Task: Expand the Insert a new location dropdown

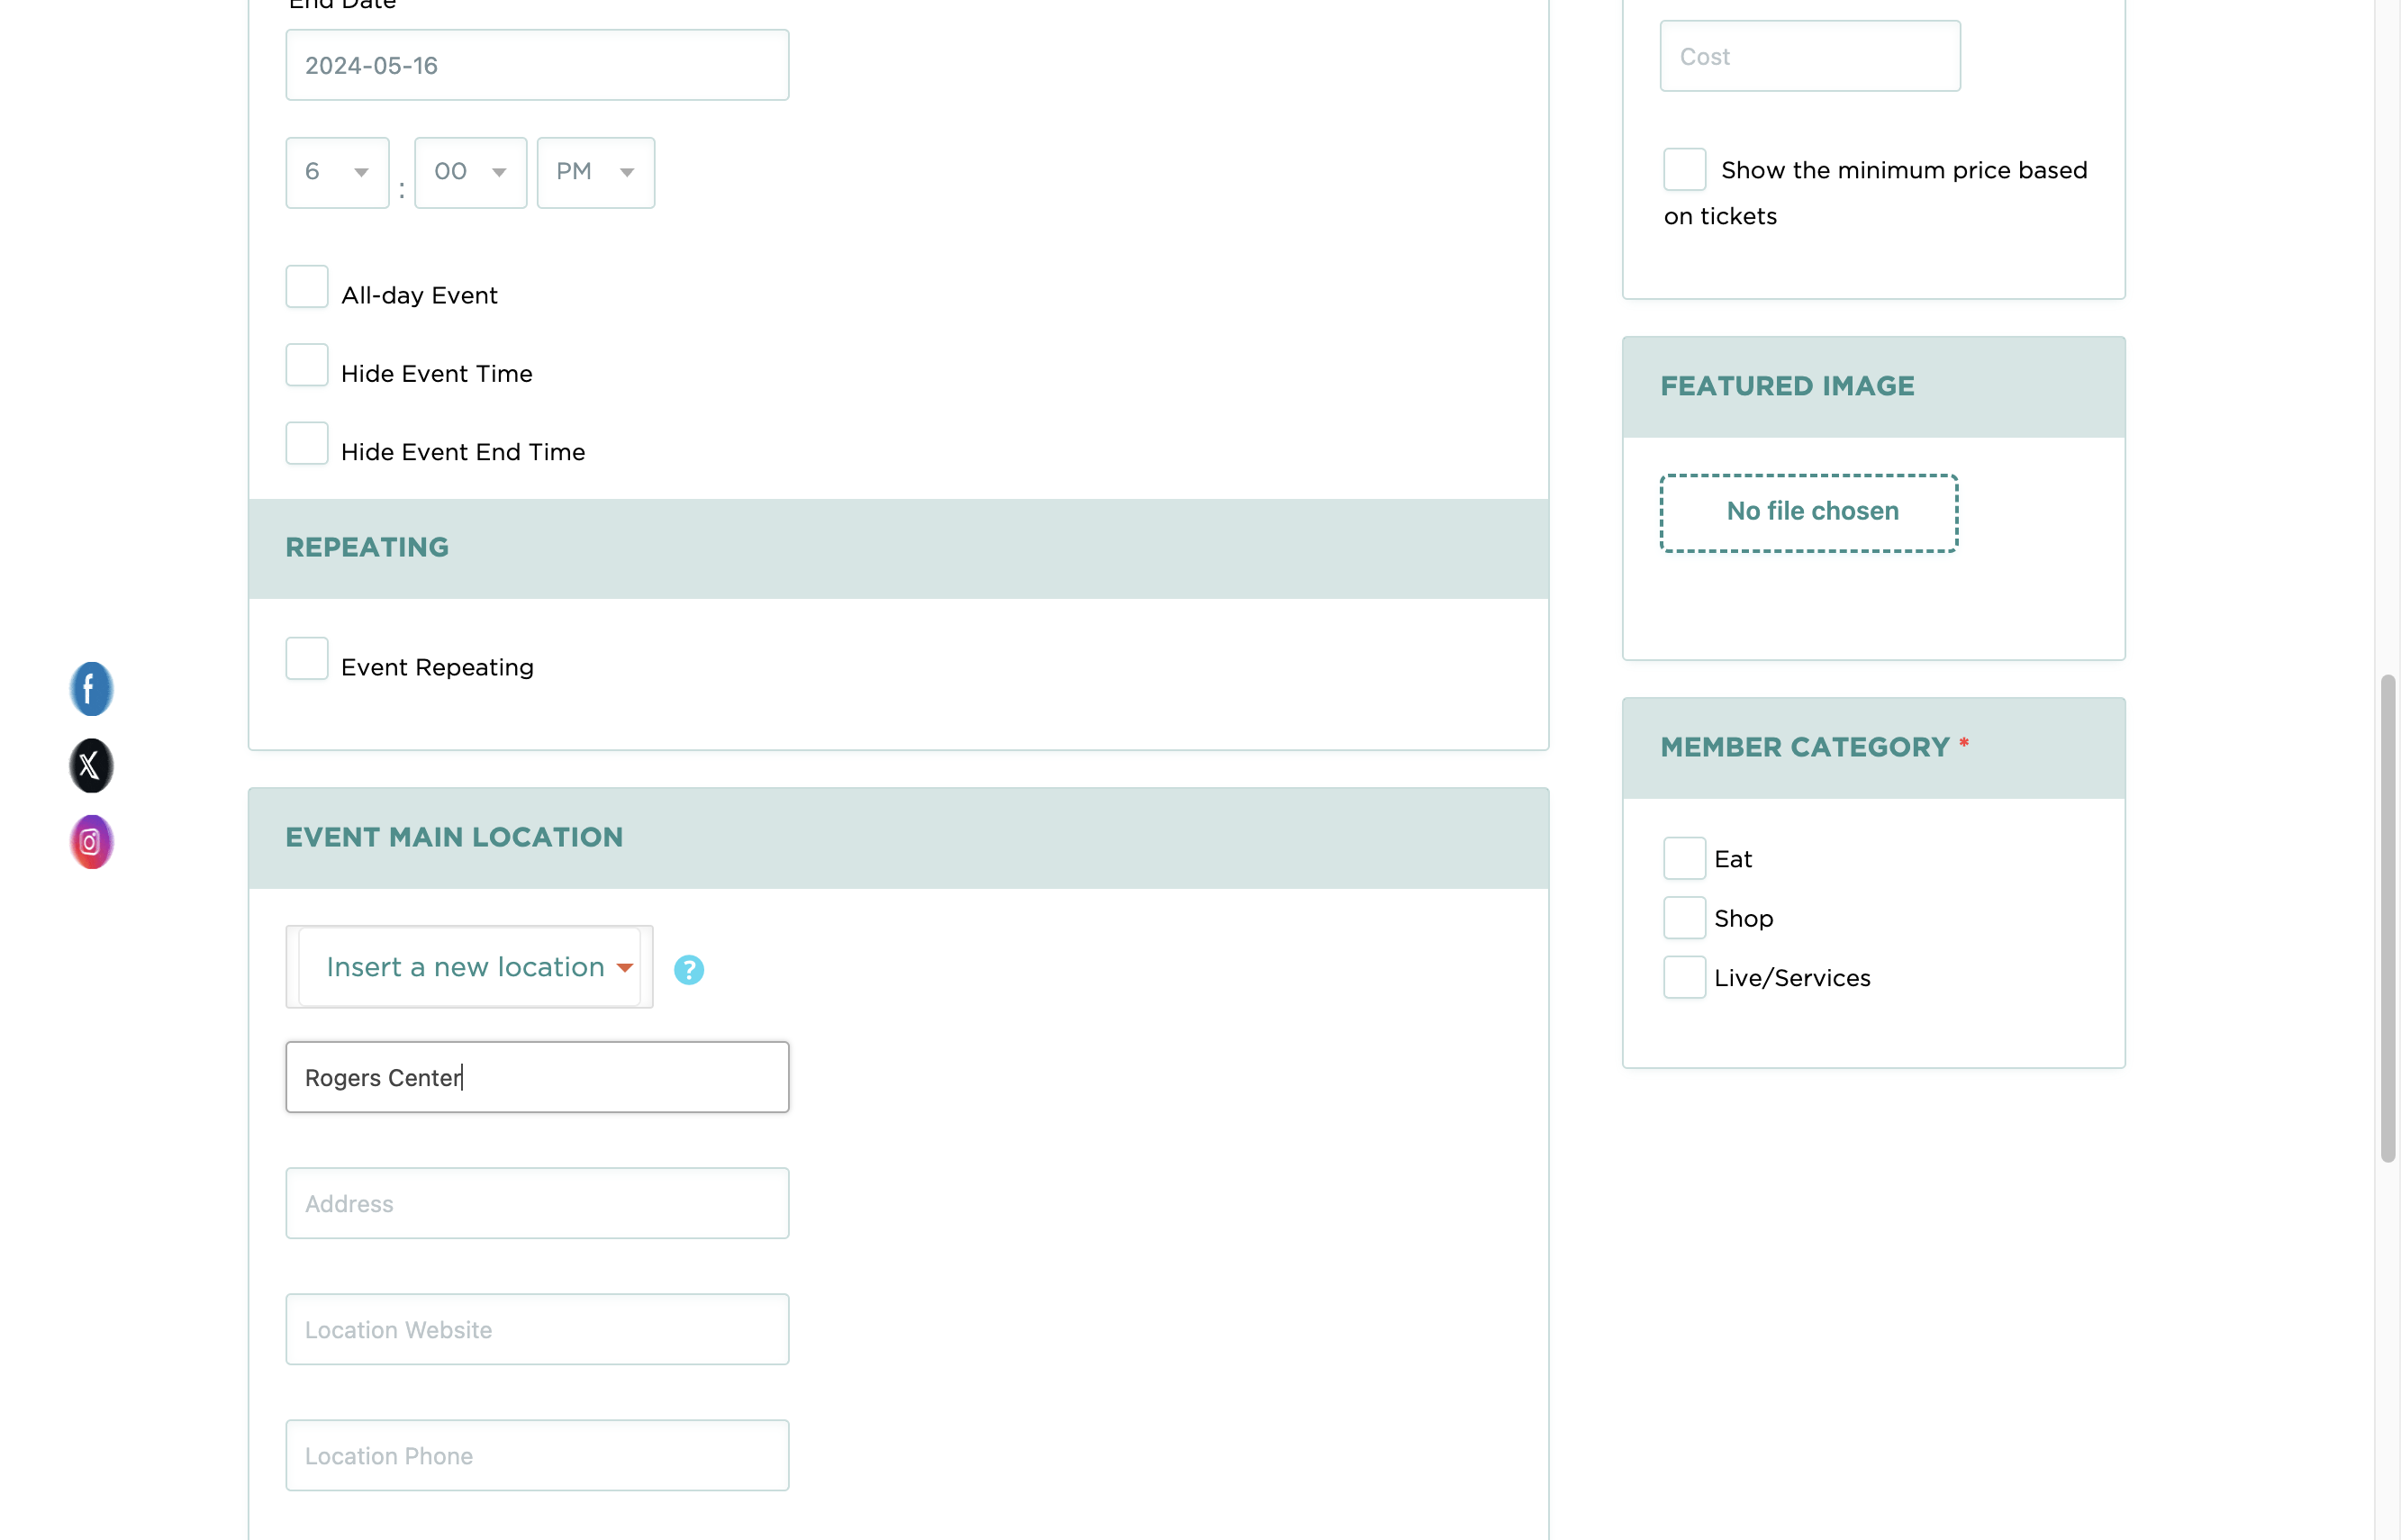Action: coord(470,967)
